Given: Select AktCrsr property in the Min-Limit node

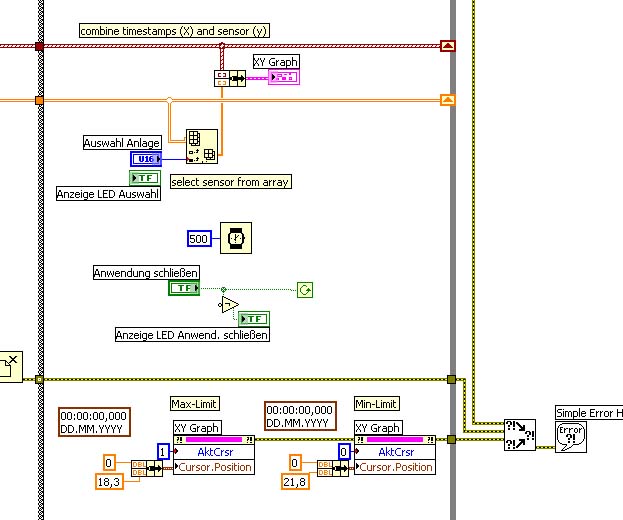Looking at the screenshot, I should (395, 452).
